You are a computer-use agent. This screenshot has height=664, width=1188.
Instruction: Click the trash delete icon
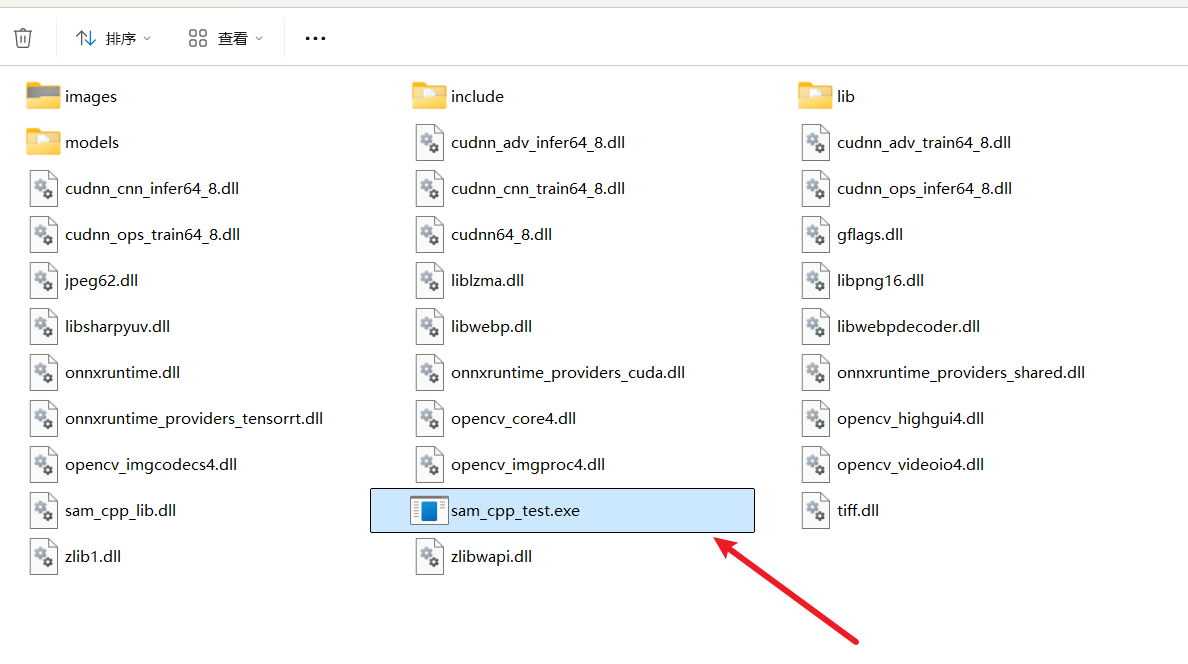click(x=23, y=38)
